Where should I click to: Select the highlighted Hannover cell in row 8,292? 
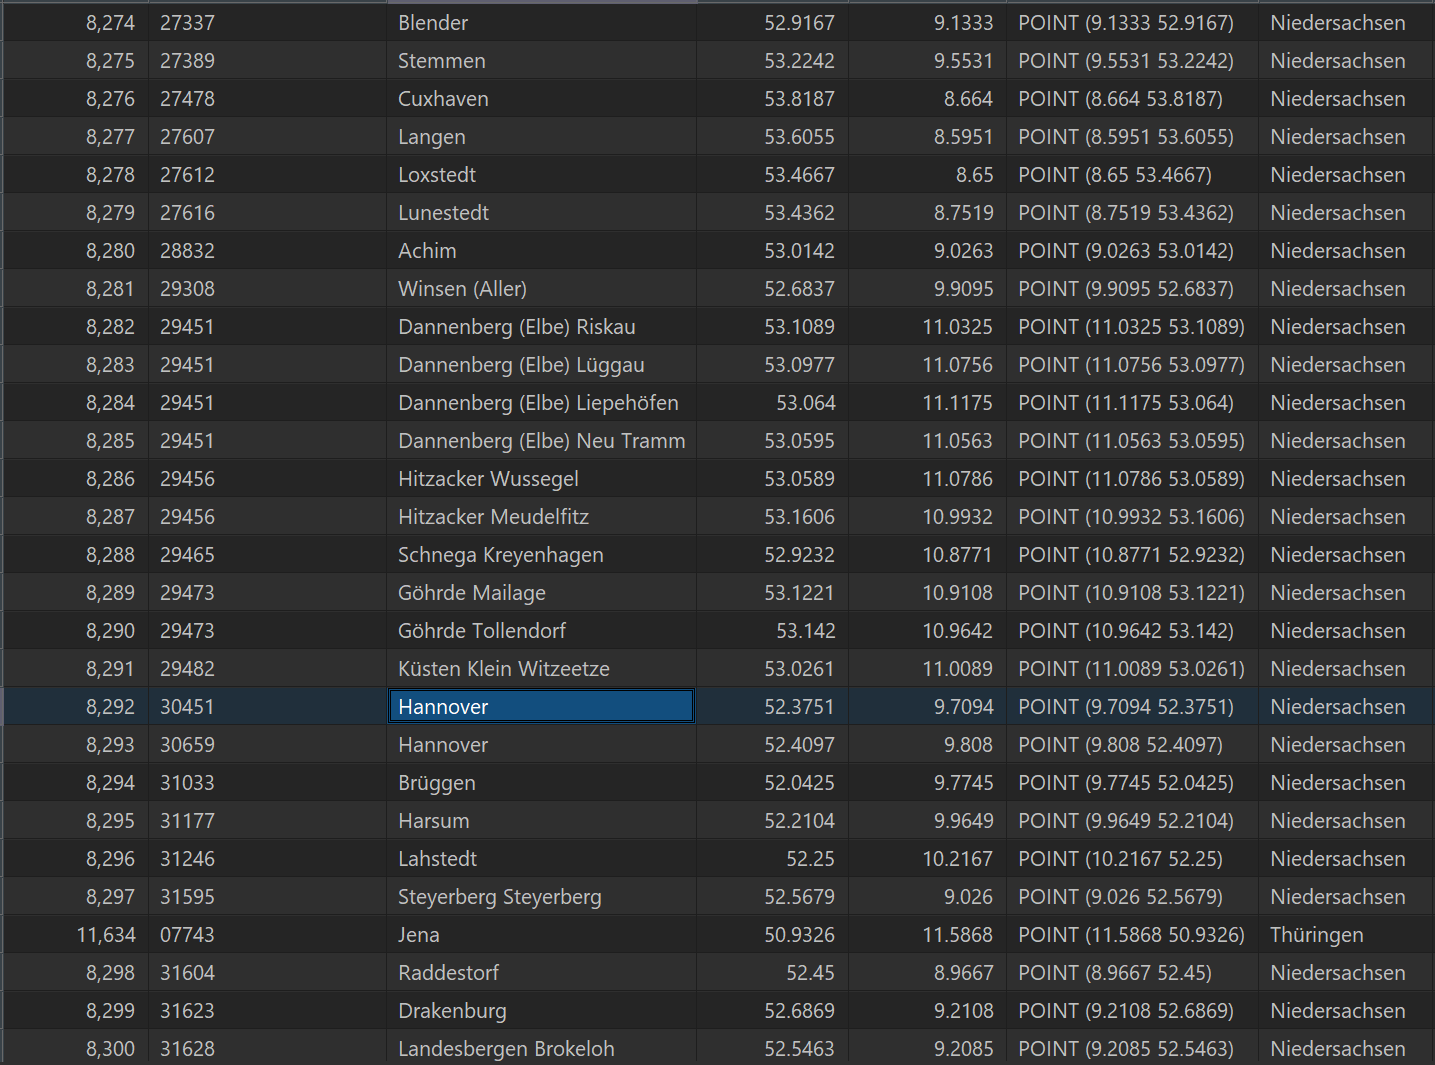[x=540, y=707]
